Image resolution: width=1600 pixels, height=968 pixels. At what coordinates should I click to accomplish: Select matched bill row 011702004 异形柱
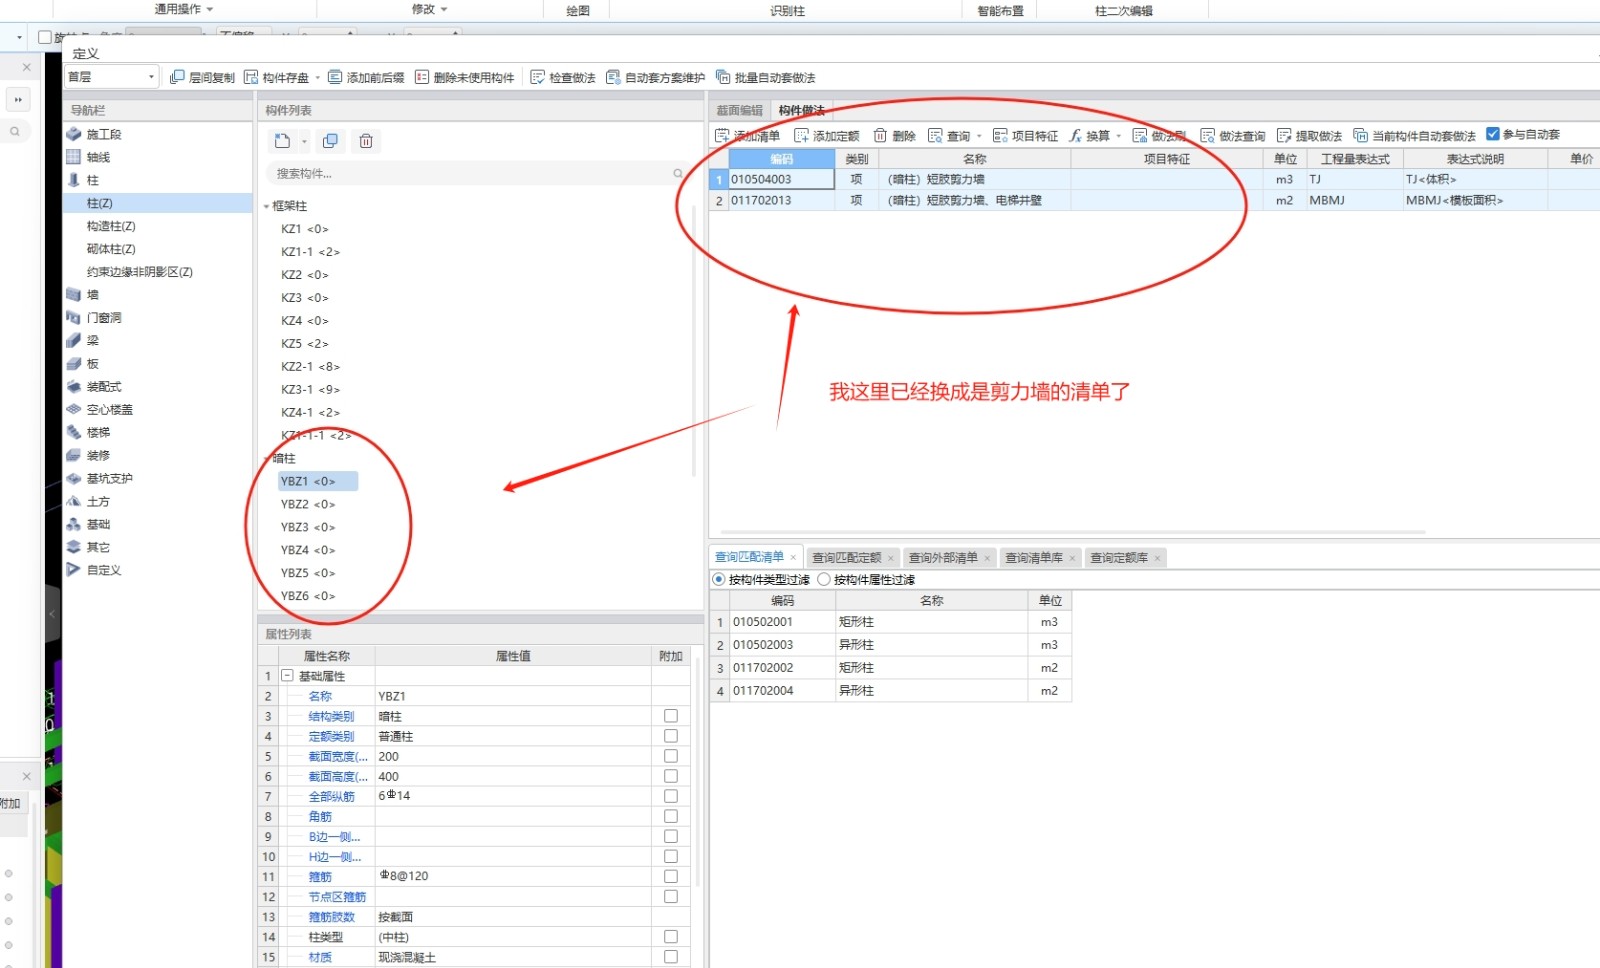[x=890, y=691]
